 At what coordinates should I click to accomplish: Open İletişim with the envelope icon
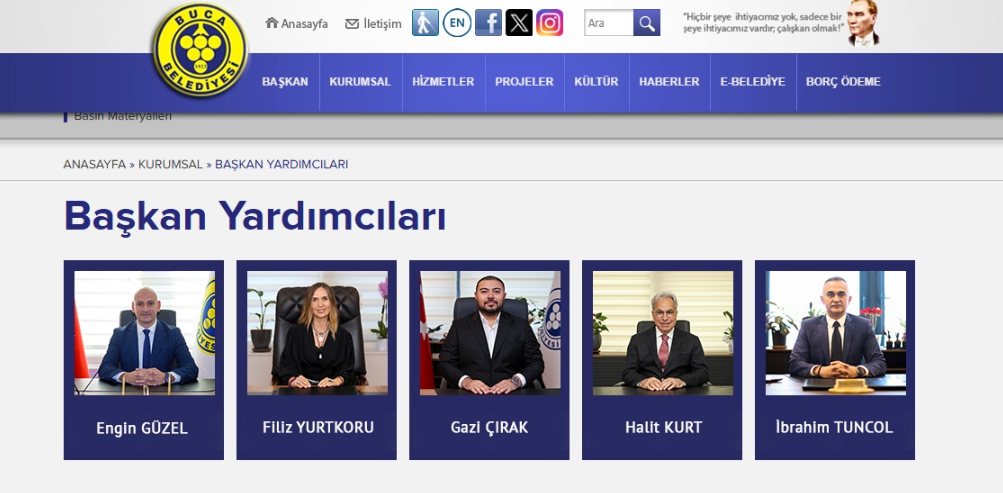point(373,24)
